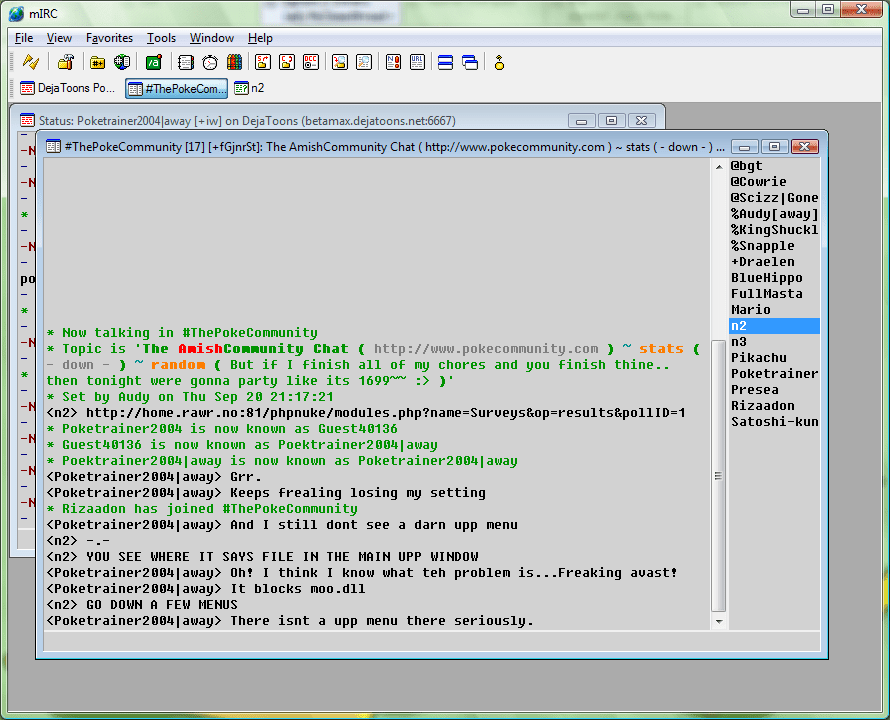
Task: Select Presea in the nick list
Action: [x=774, y=390]
